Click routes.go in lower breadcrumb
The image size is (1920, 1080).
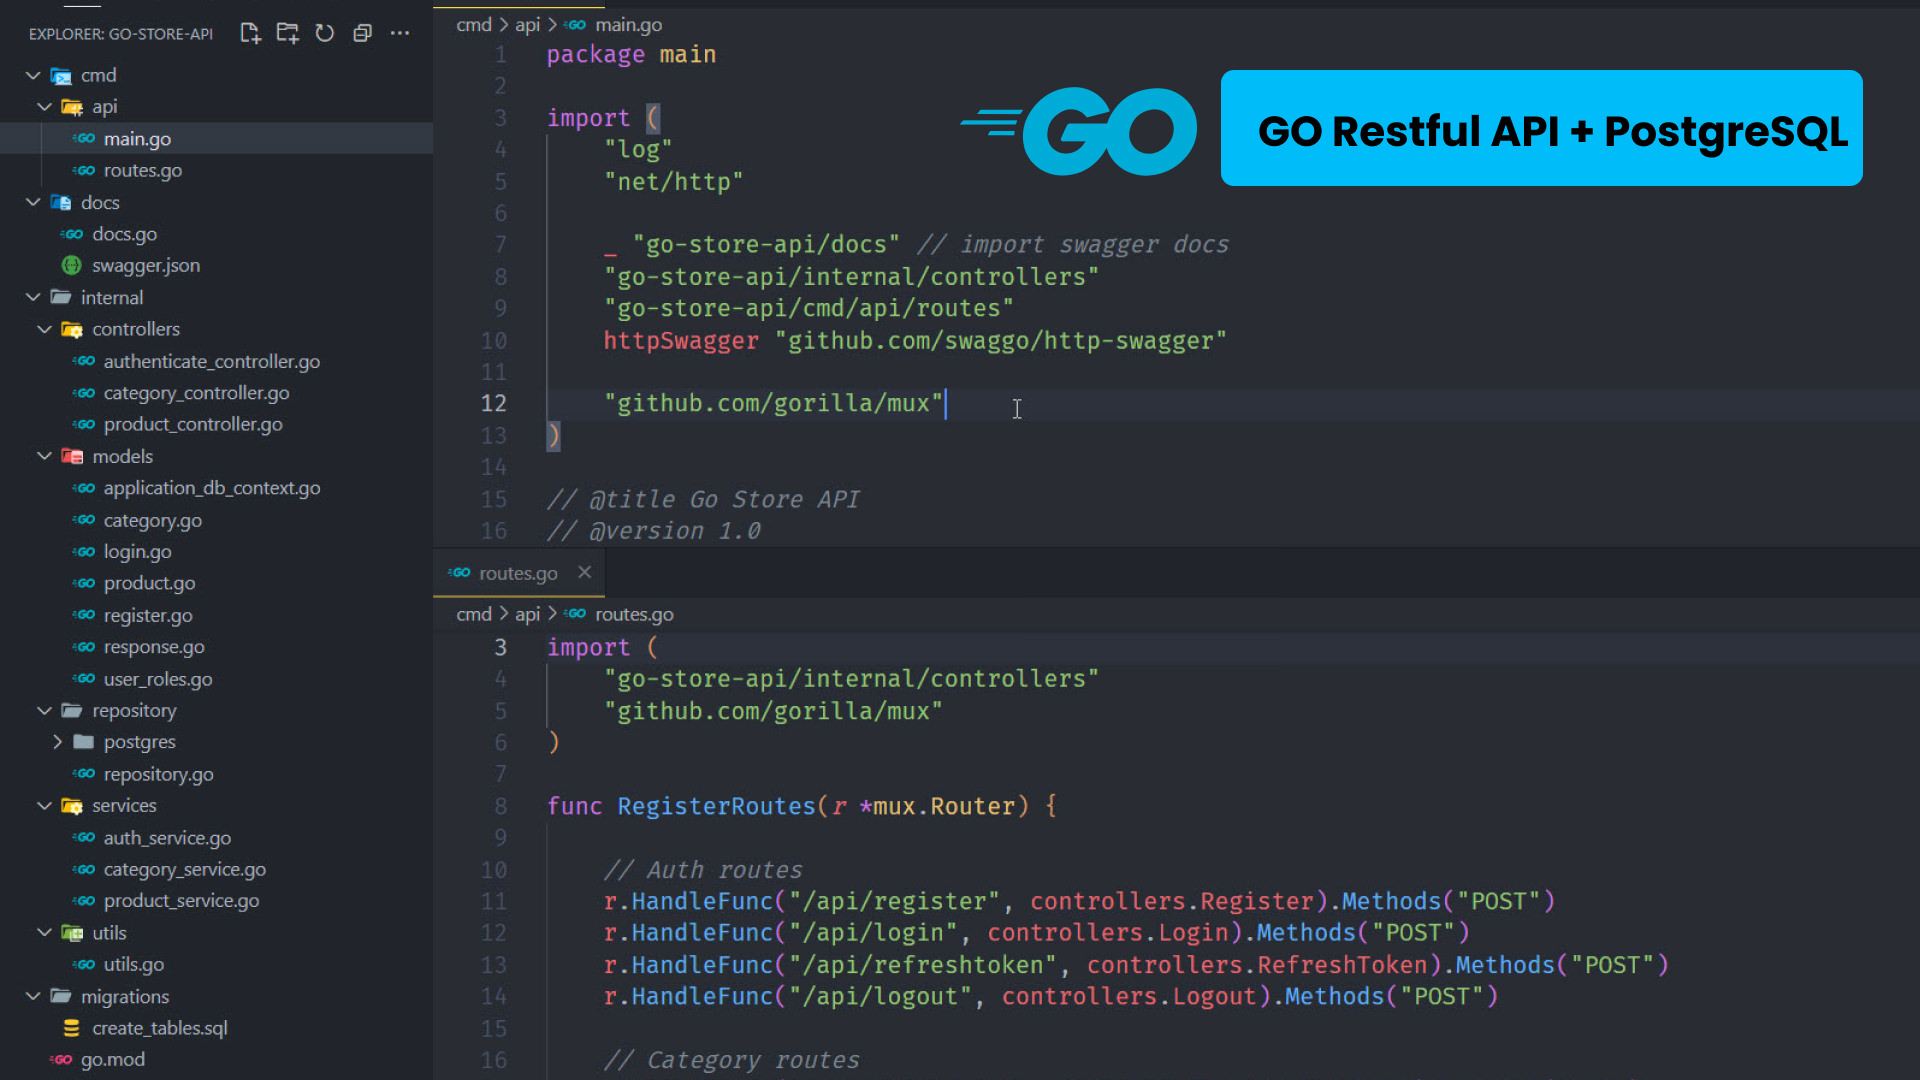[634, 614]
